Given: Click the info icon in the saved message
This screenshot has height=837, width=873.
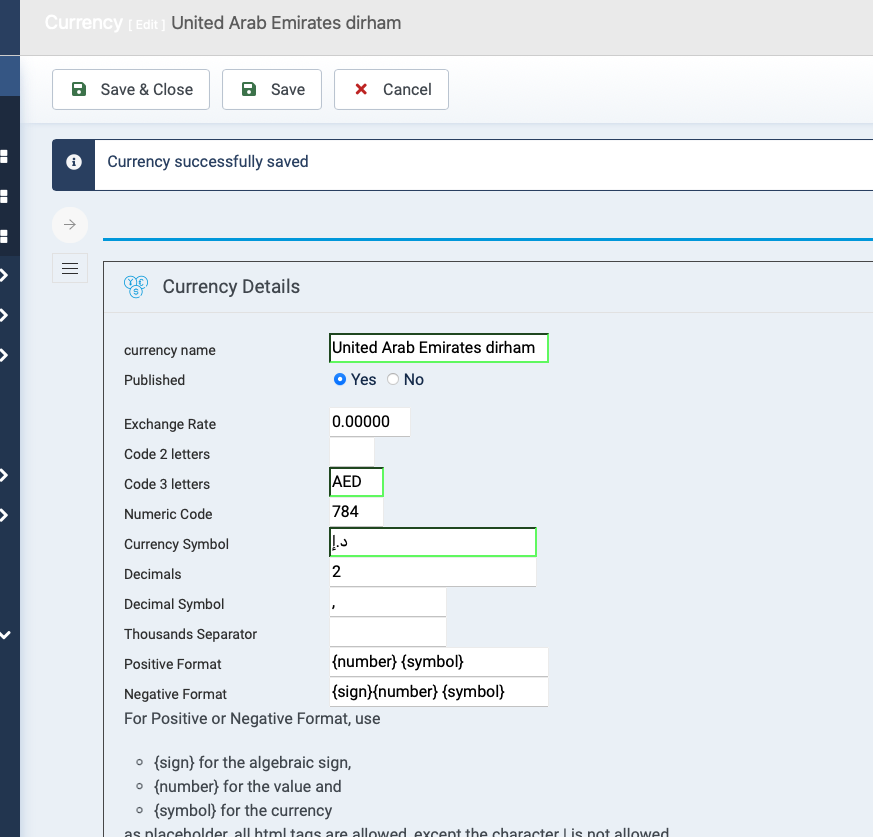Looking at the screenshot, I should click(x=73, y=162).
